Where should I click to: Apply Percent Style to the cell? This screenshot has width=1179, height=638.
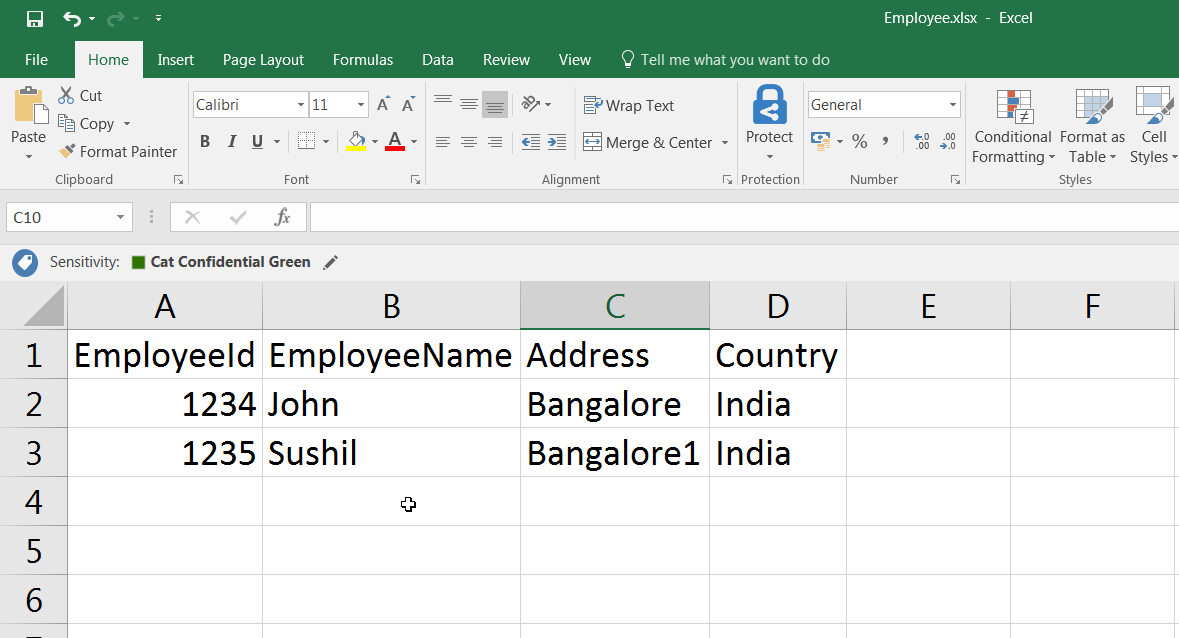(859, 142)
